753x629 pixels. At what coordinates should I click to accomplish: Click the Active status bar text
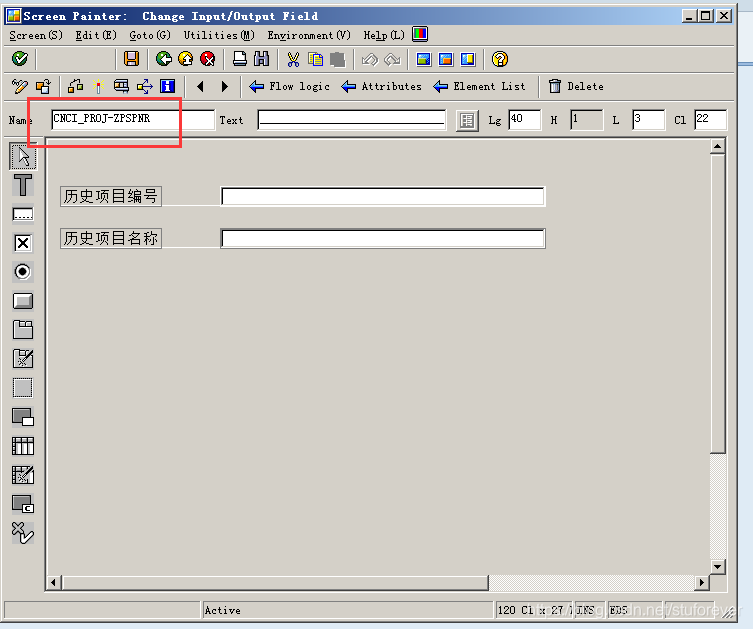(x=223, y=610)
